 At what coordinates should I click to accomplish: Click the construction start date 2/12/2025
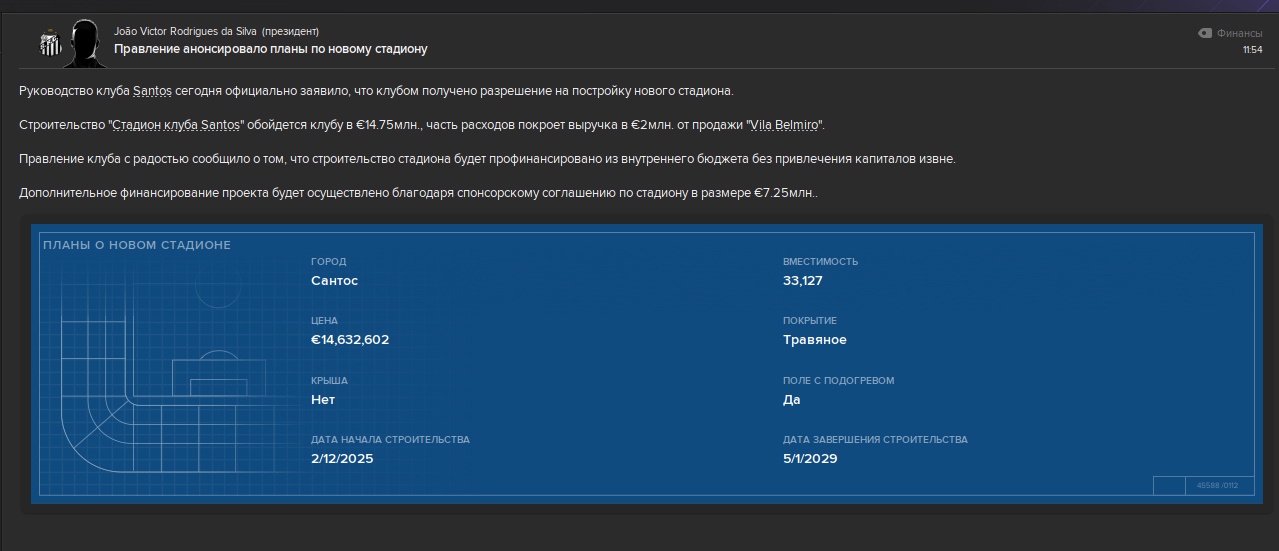pos(342,459)
